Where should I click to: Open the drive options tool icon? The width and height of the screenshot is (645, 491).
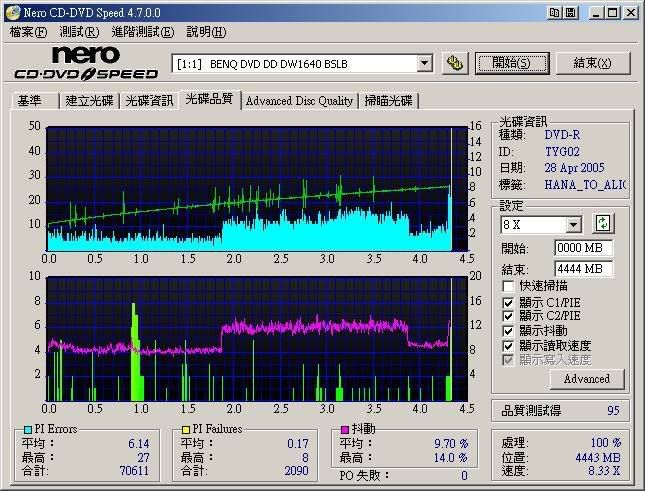tap(455, 63)
